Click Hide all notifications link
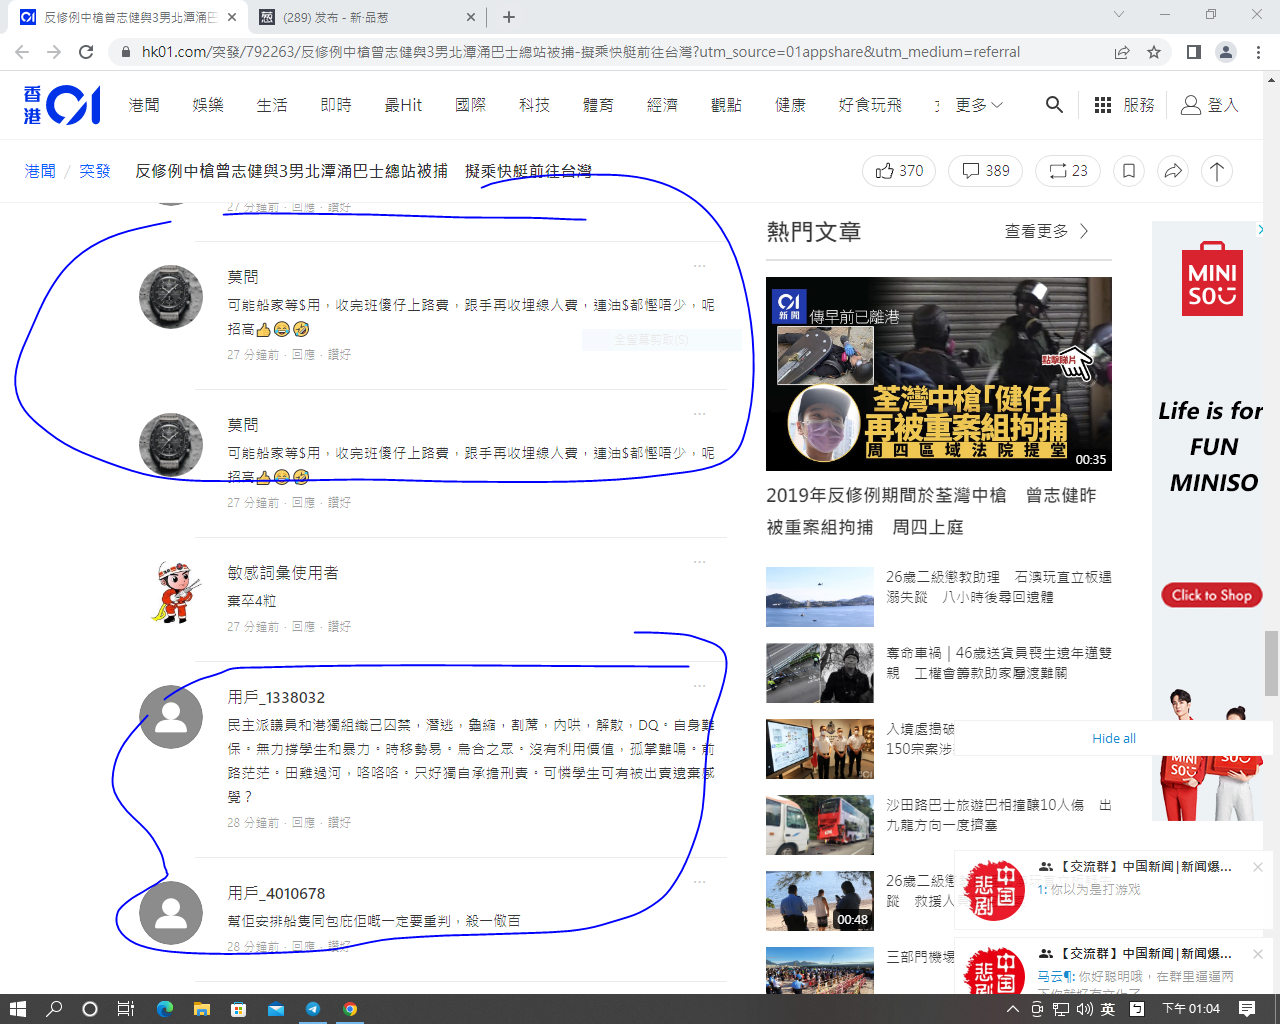 coord(1114,738)
